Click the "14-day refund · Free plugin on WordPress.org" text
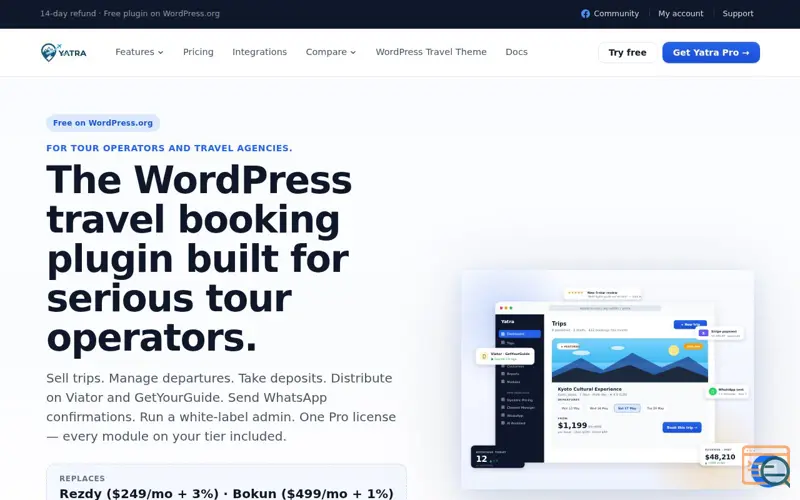Screen dimensions: 800x500 pyautogui.click(x=130, y=14)
